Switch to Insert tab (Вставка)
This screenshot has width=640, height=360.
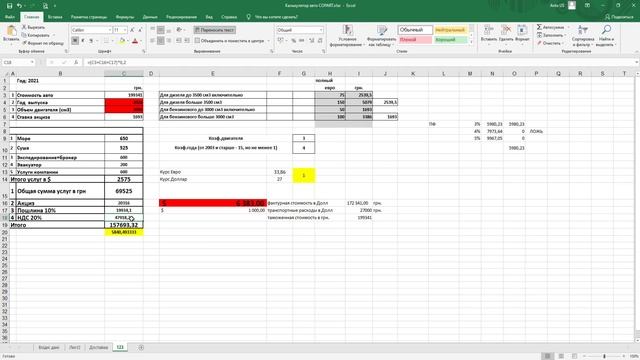click(55, 17)
